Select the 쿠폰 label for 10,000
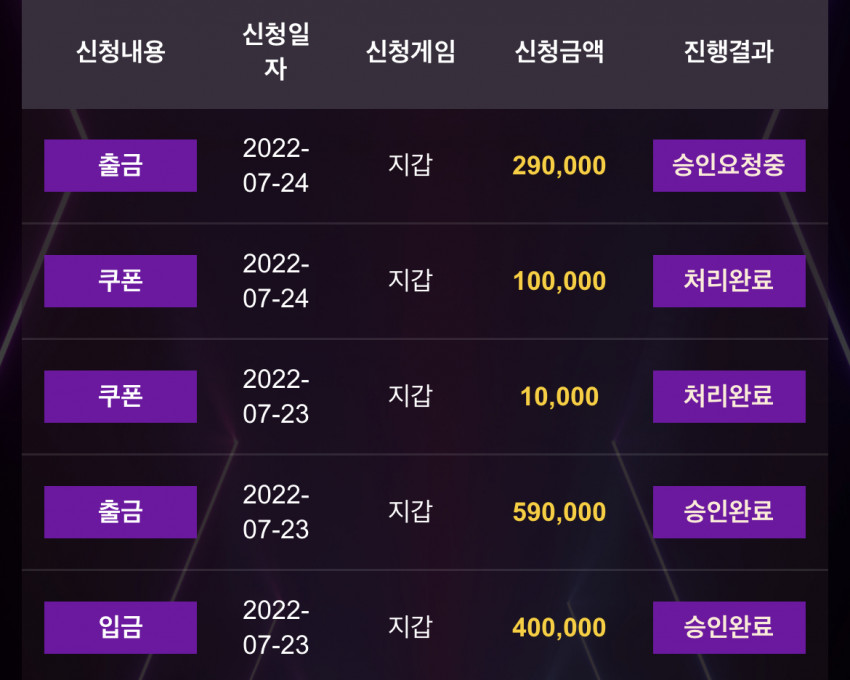850x680 pixels. coord(120,396)
